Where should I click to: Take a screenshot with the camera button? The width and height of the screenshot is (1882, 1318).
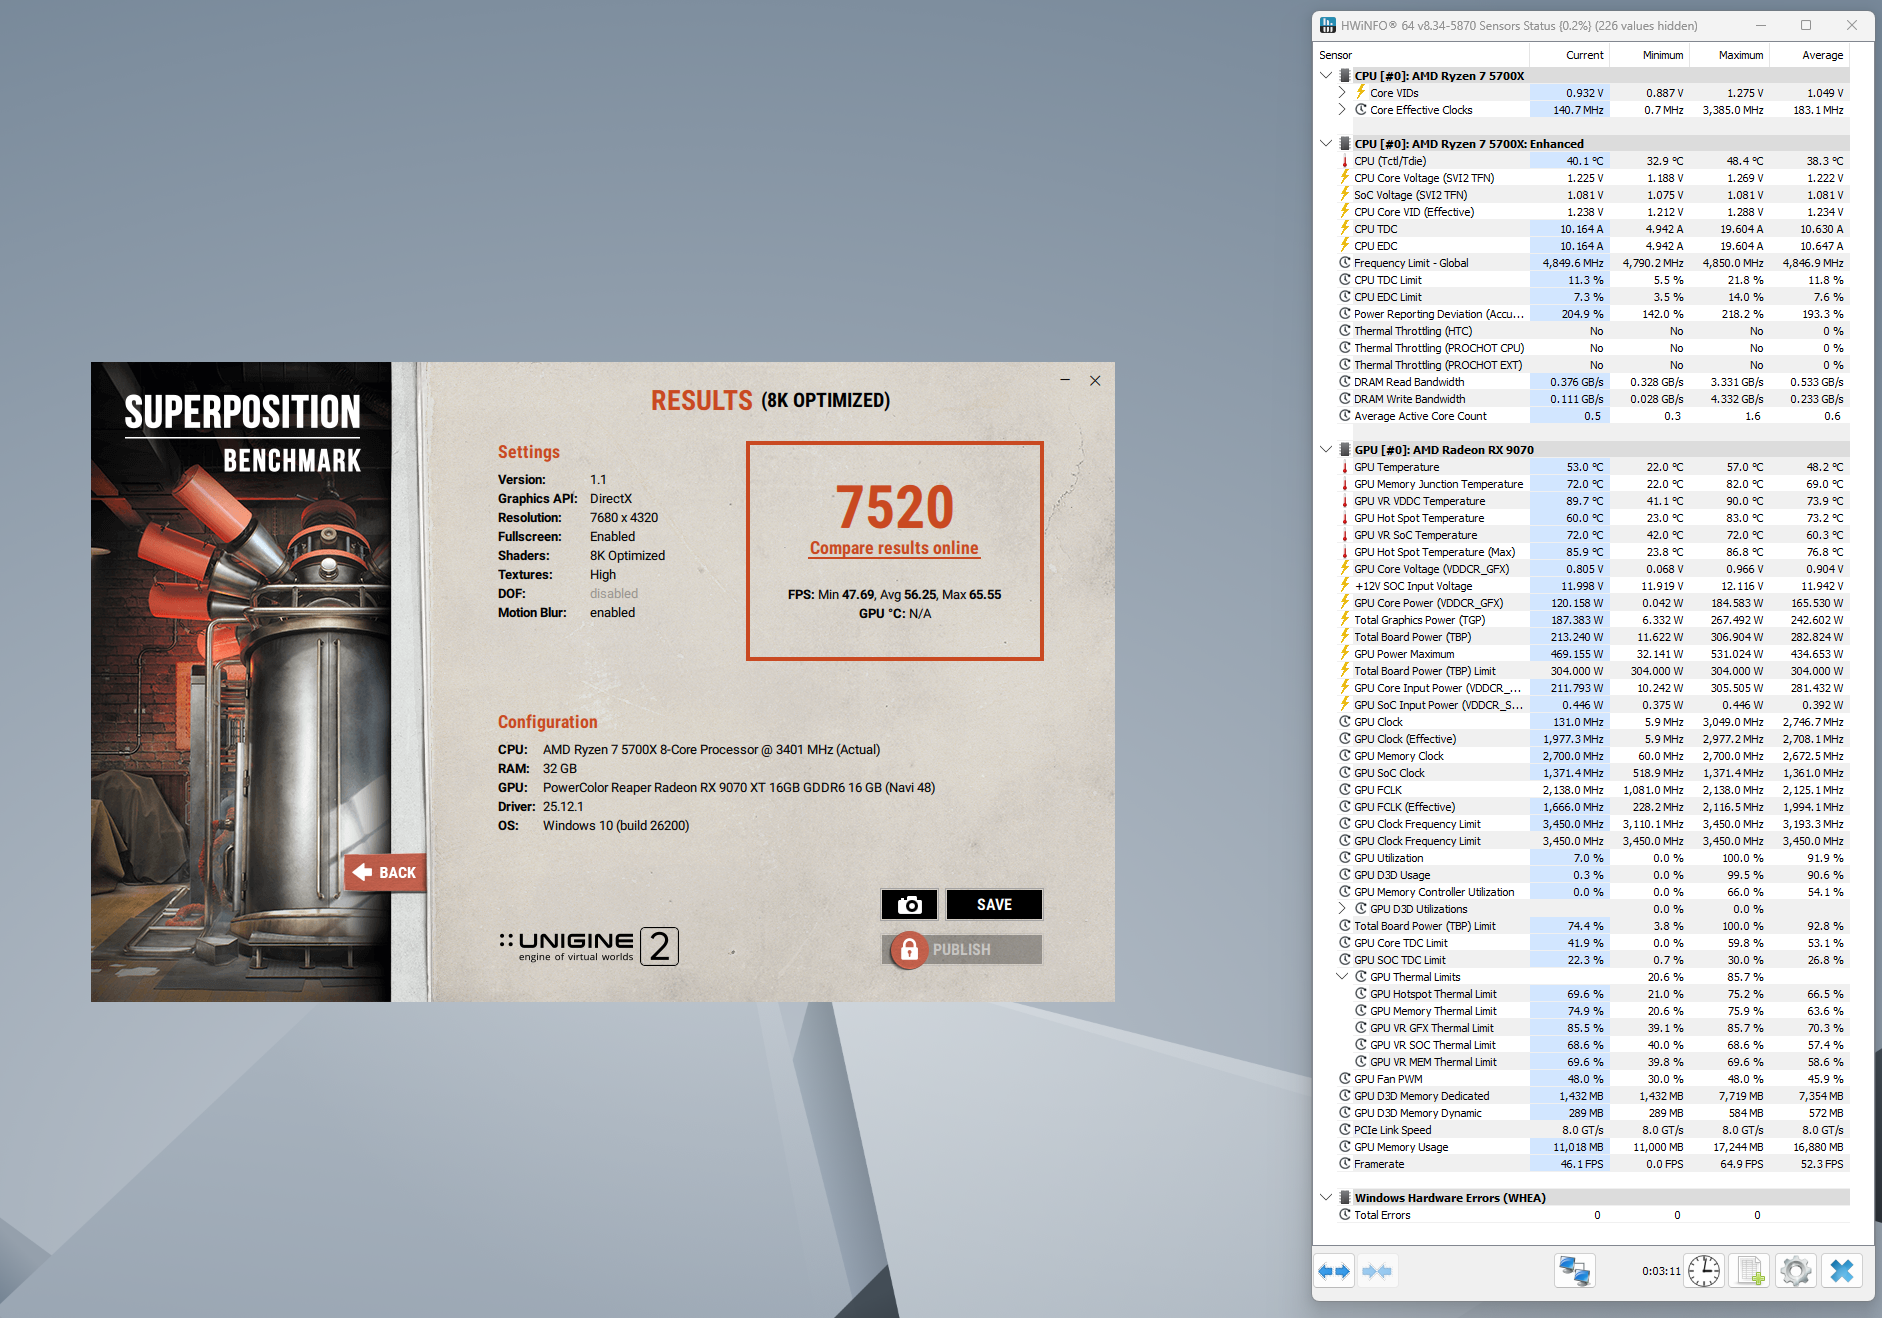pos(909,904)
